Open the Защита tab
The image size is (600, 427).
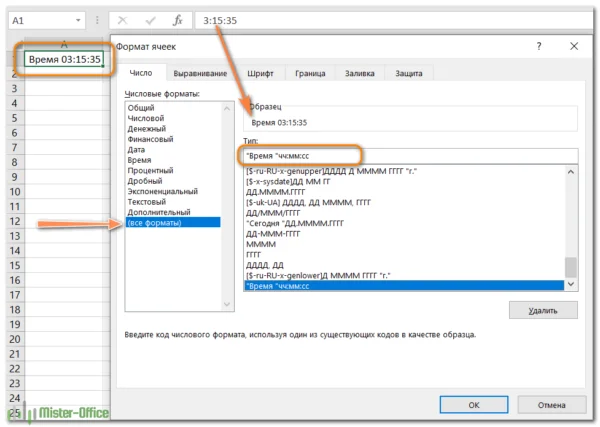click(x=408, y=73)
